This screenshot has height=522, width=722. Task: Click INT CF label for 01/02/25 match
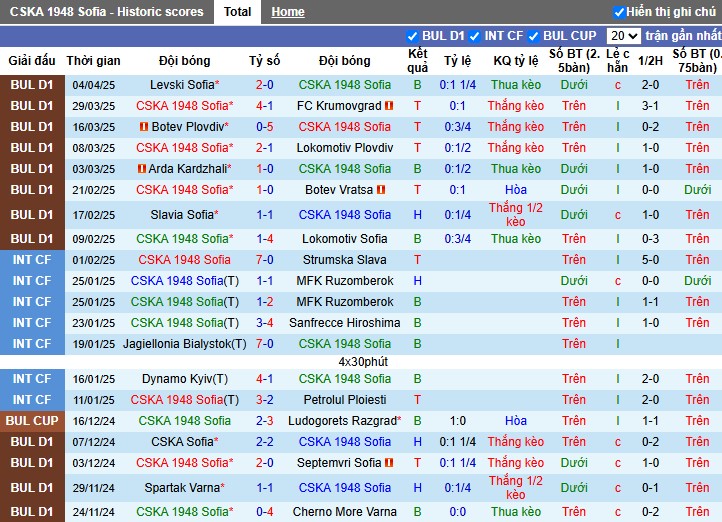pos(32,260)
